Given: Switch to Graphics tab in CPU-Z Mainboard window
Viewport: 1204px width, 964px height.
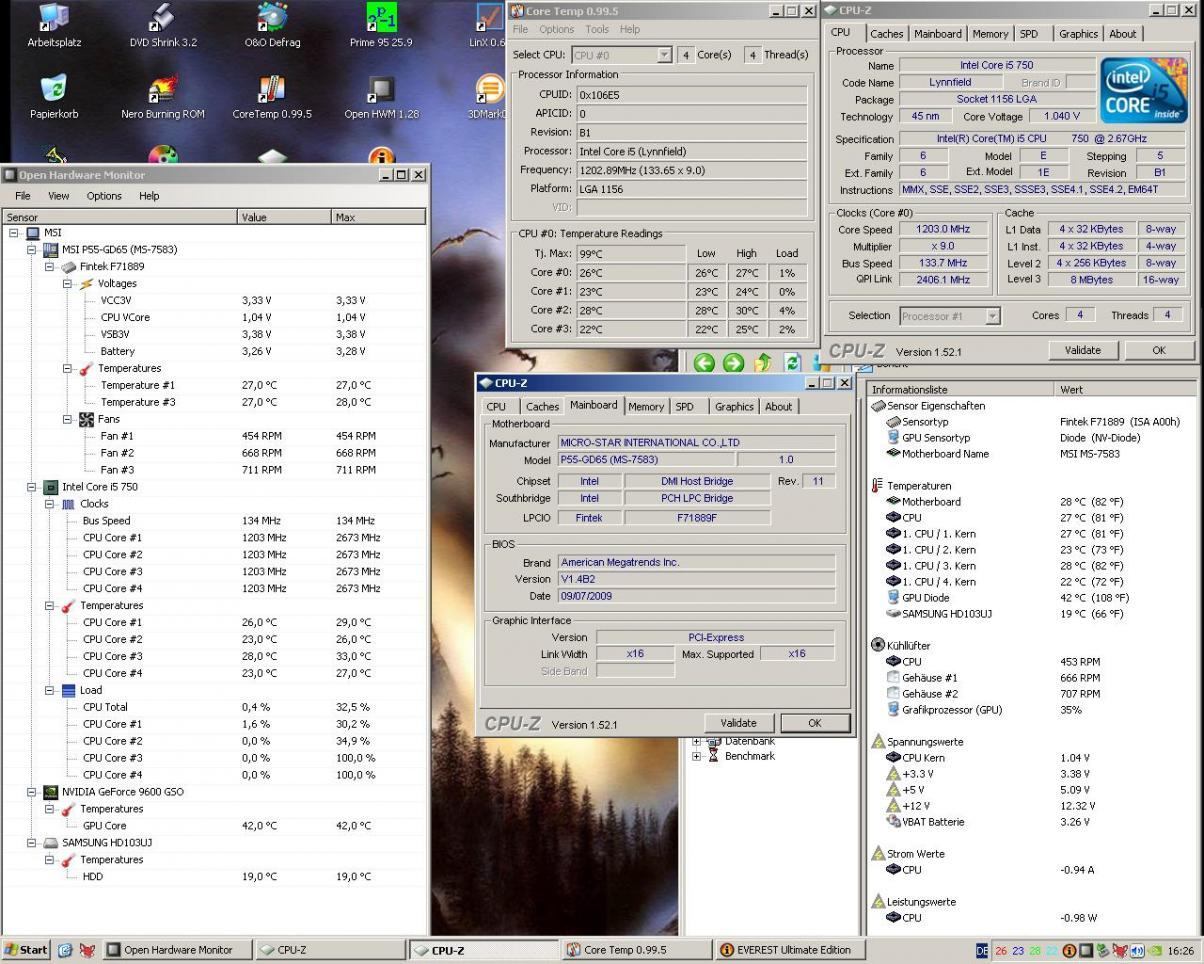Looking at the screenshot, I should 734,407.
